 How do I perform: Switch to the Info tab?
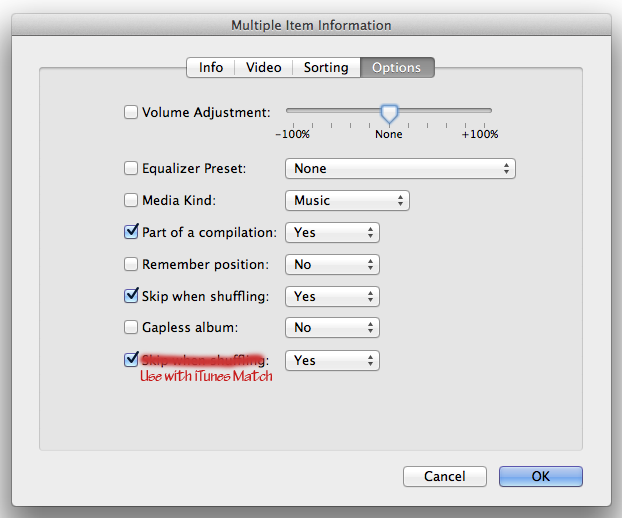click(211, 67)
